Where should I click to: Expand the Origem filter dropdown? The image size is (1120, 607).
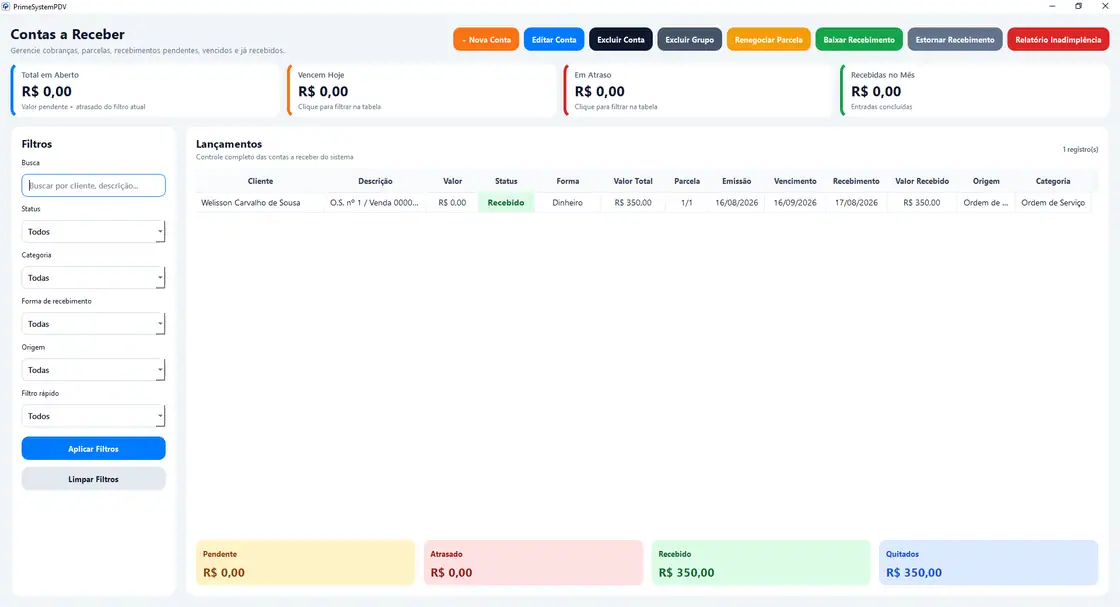click(x=94, y=370)
